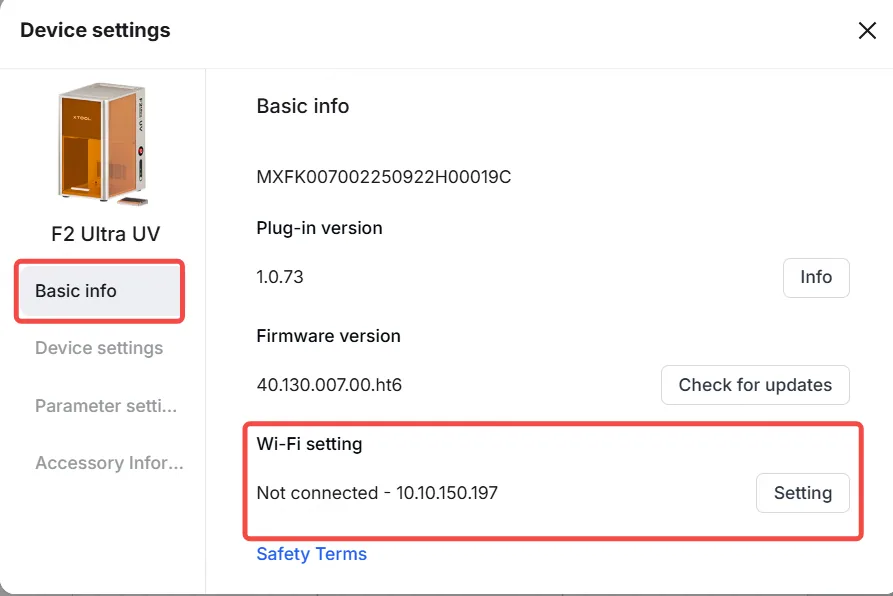Click the Wi-Fi setting label
This screenshot has height=596, width=893.
(x=309, y=444)
